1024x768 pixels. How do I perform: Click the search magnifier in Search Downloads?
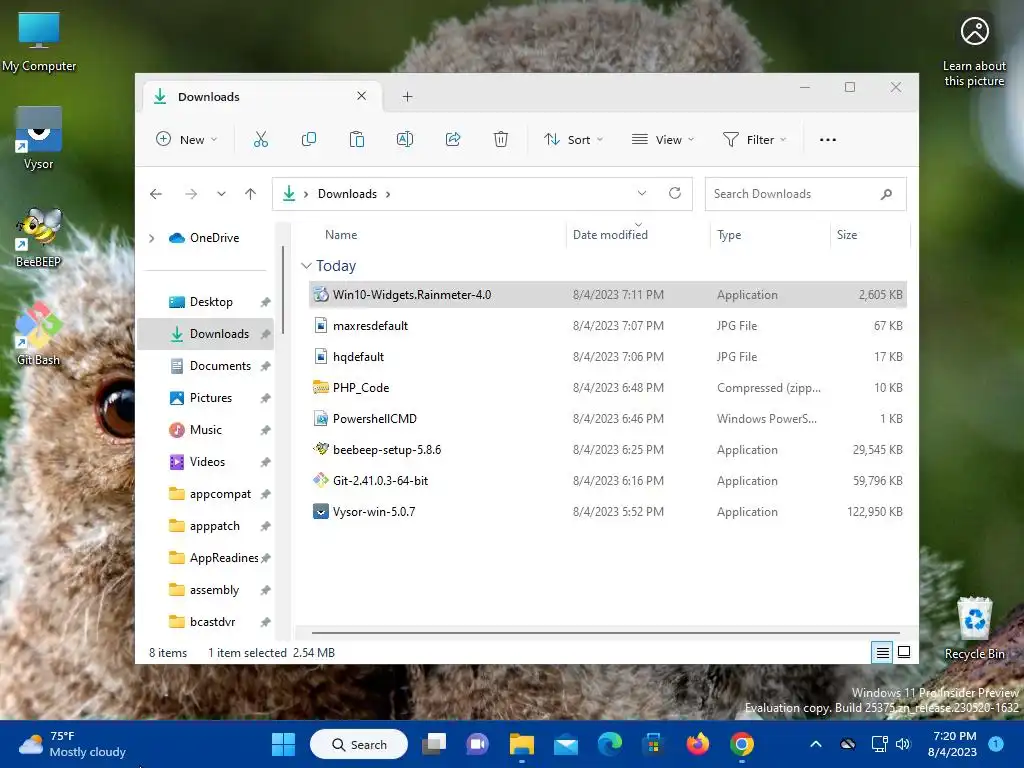coord(886,194)
